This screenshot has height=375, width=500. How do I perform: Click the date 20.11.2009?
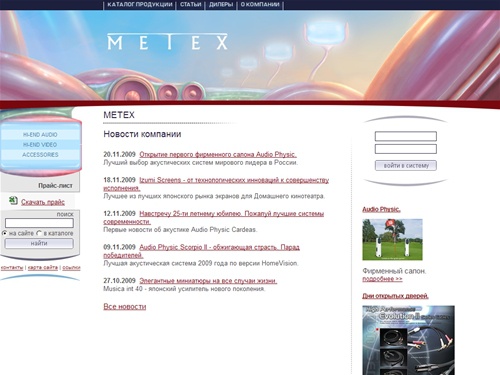[x=119, y=154]
